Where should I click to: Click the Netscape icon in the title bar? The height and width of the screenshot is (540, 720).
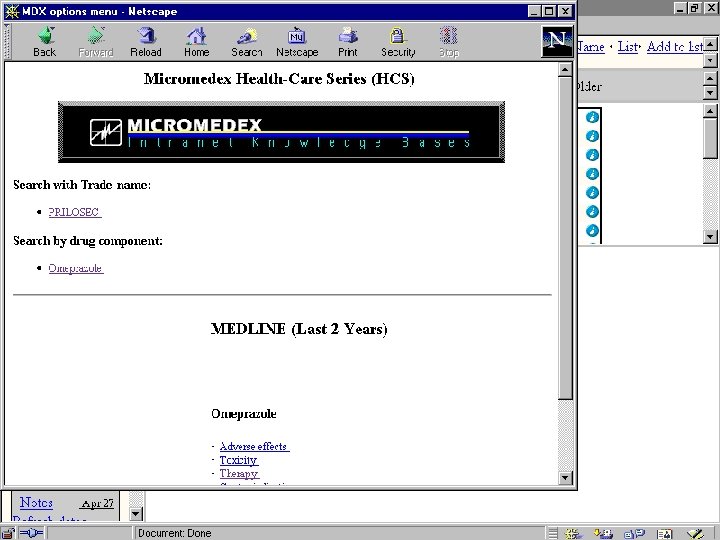pyautogui.click(x=12, y=11)
